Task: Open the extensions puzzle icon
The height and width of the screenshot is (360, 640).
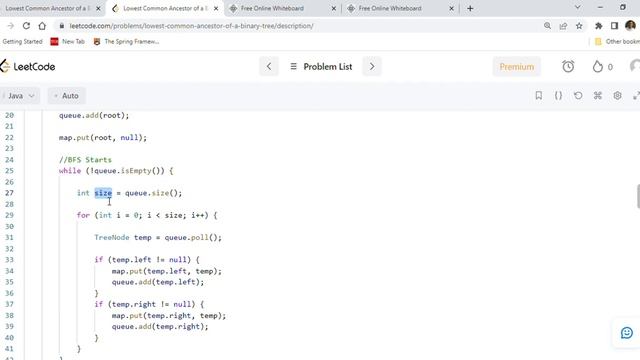Action: point(599,26)
